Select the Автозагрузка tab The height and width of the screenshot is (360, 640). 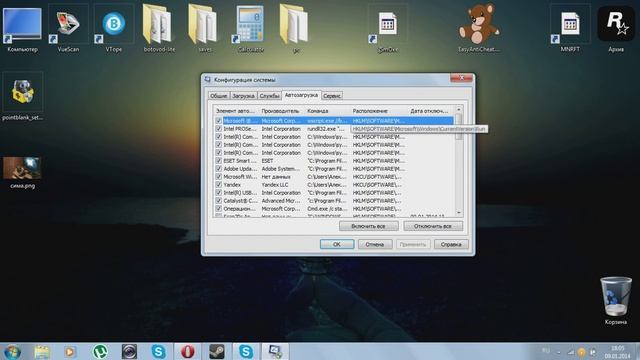pos(301,95)
